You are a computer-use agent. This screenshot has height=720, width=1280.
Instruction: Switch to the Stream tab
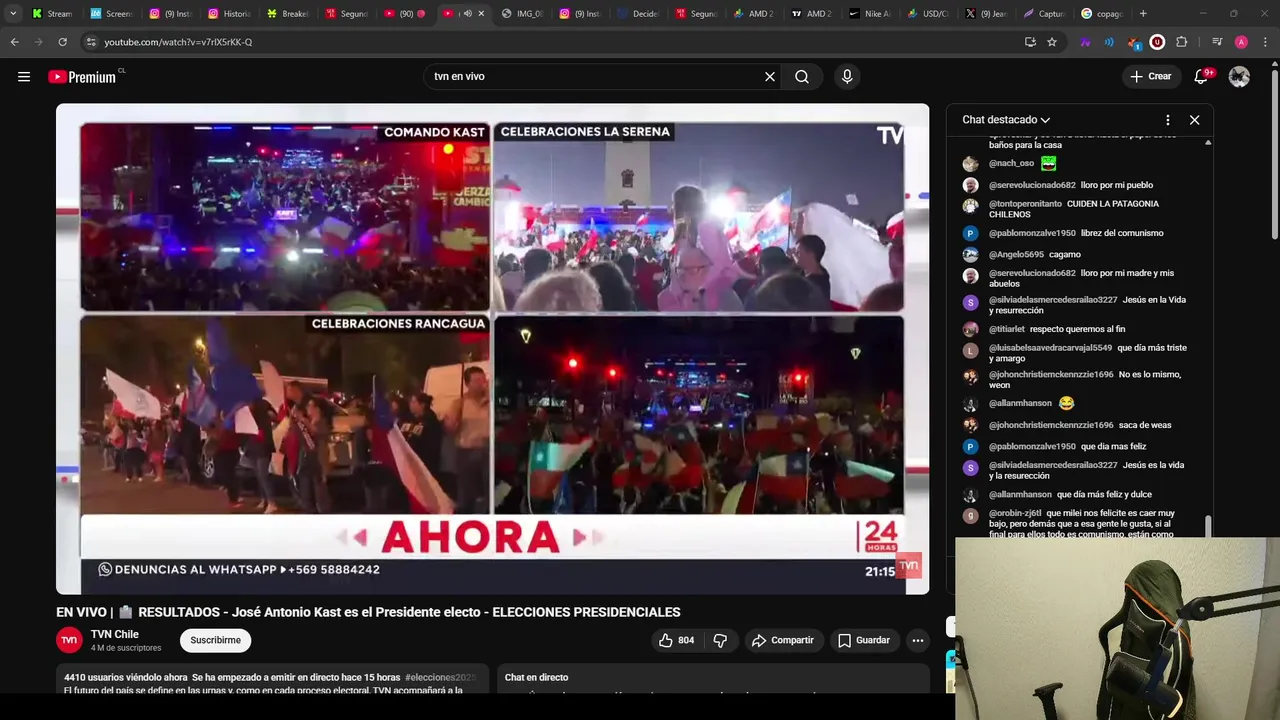[x=52, y=14]
